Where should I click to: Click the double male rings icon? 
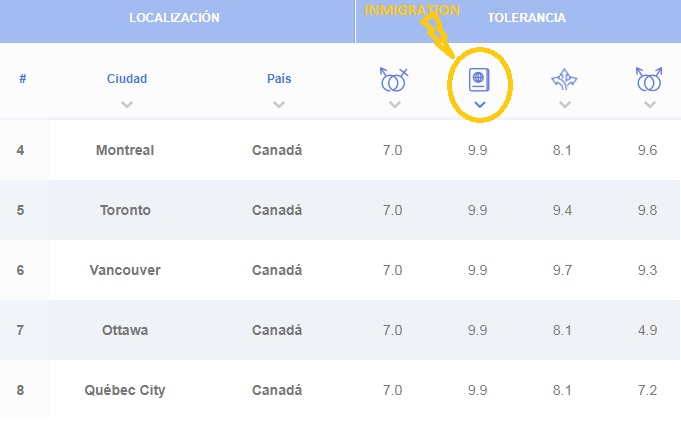click(649, 79)
